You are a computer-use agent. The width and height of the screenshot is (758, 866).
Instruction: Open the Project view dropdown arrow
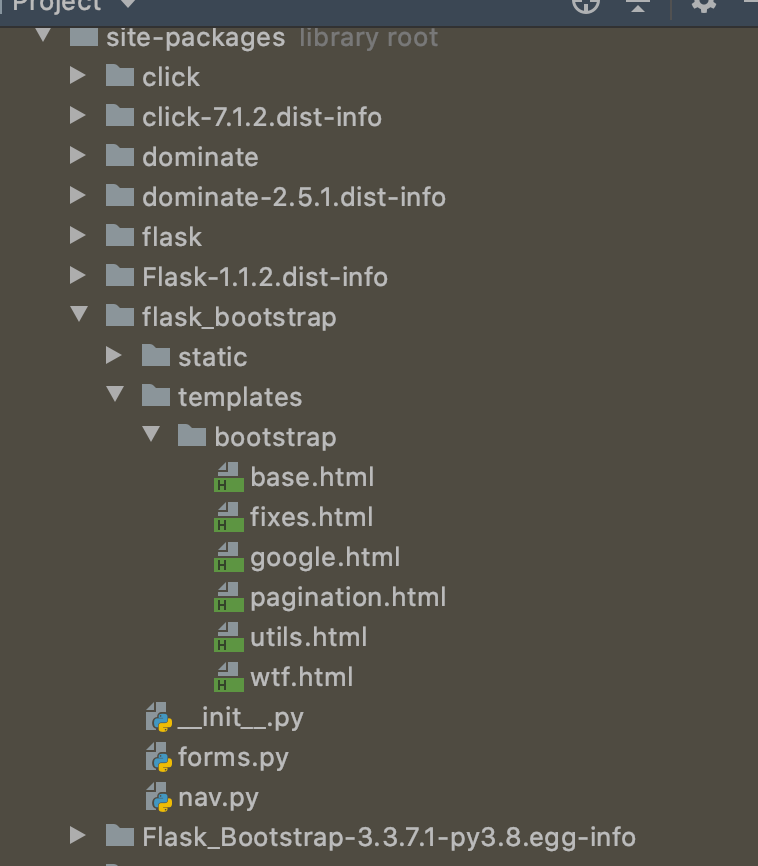pyautogui.click(x=128, y=4)
